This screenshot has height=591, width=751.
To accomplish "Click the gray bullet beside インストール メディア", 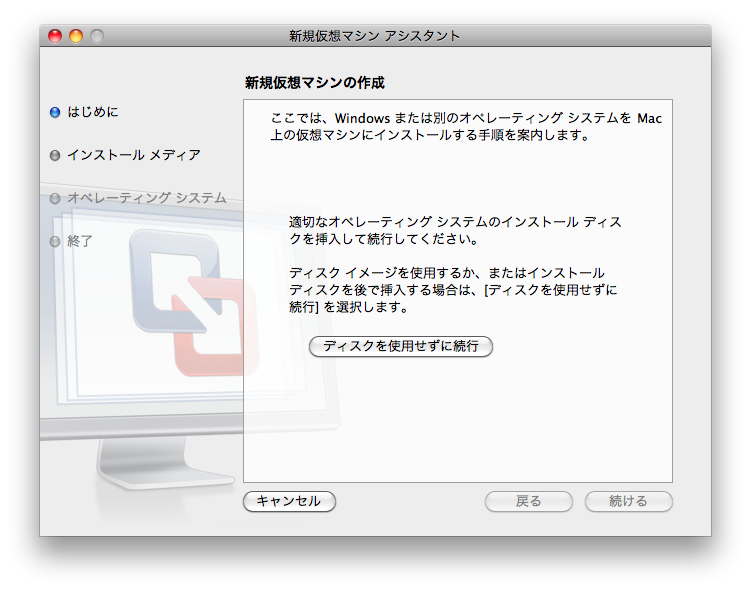I will 55,156.
